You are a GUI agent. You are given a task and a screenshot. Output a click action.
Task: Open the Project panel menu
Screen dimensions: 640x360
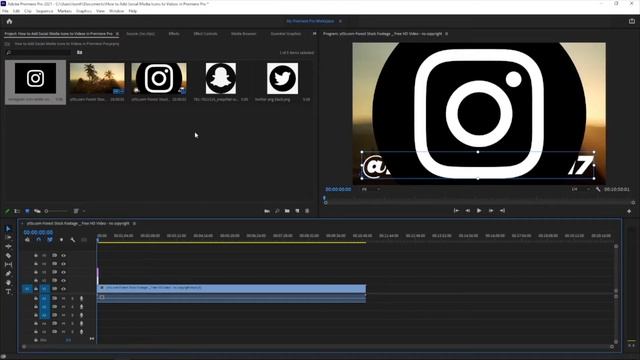click(117, 34)
